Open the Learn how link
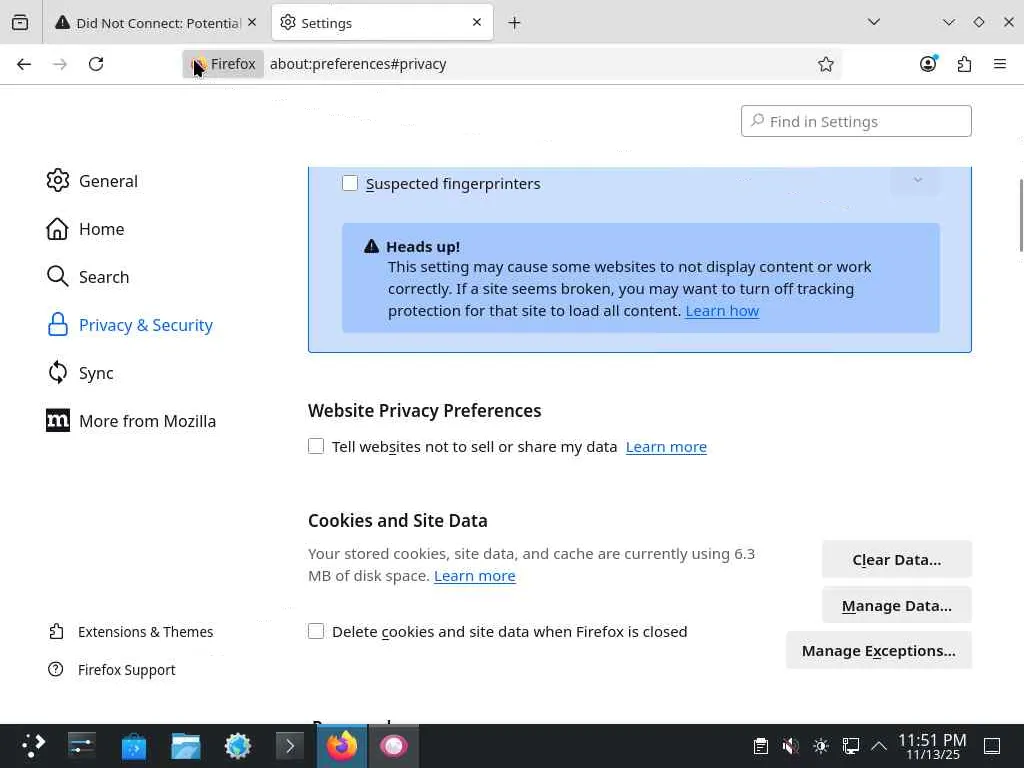 (722, 310)
